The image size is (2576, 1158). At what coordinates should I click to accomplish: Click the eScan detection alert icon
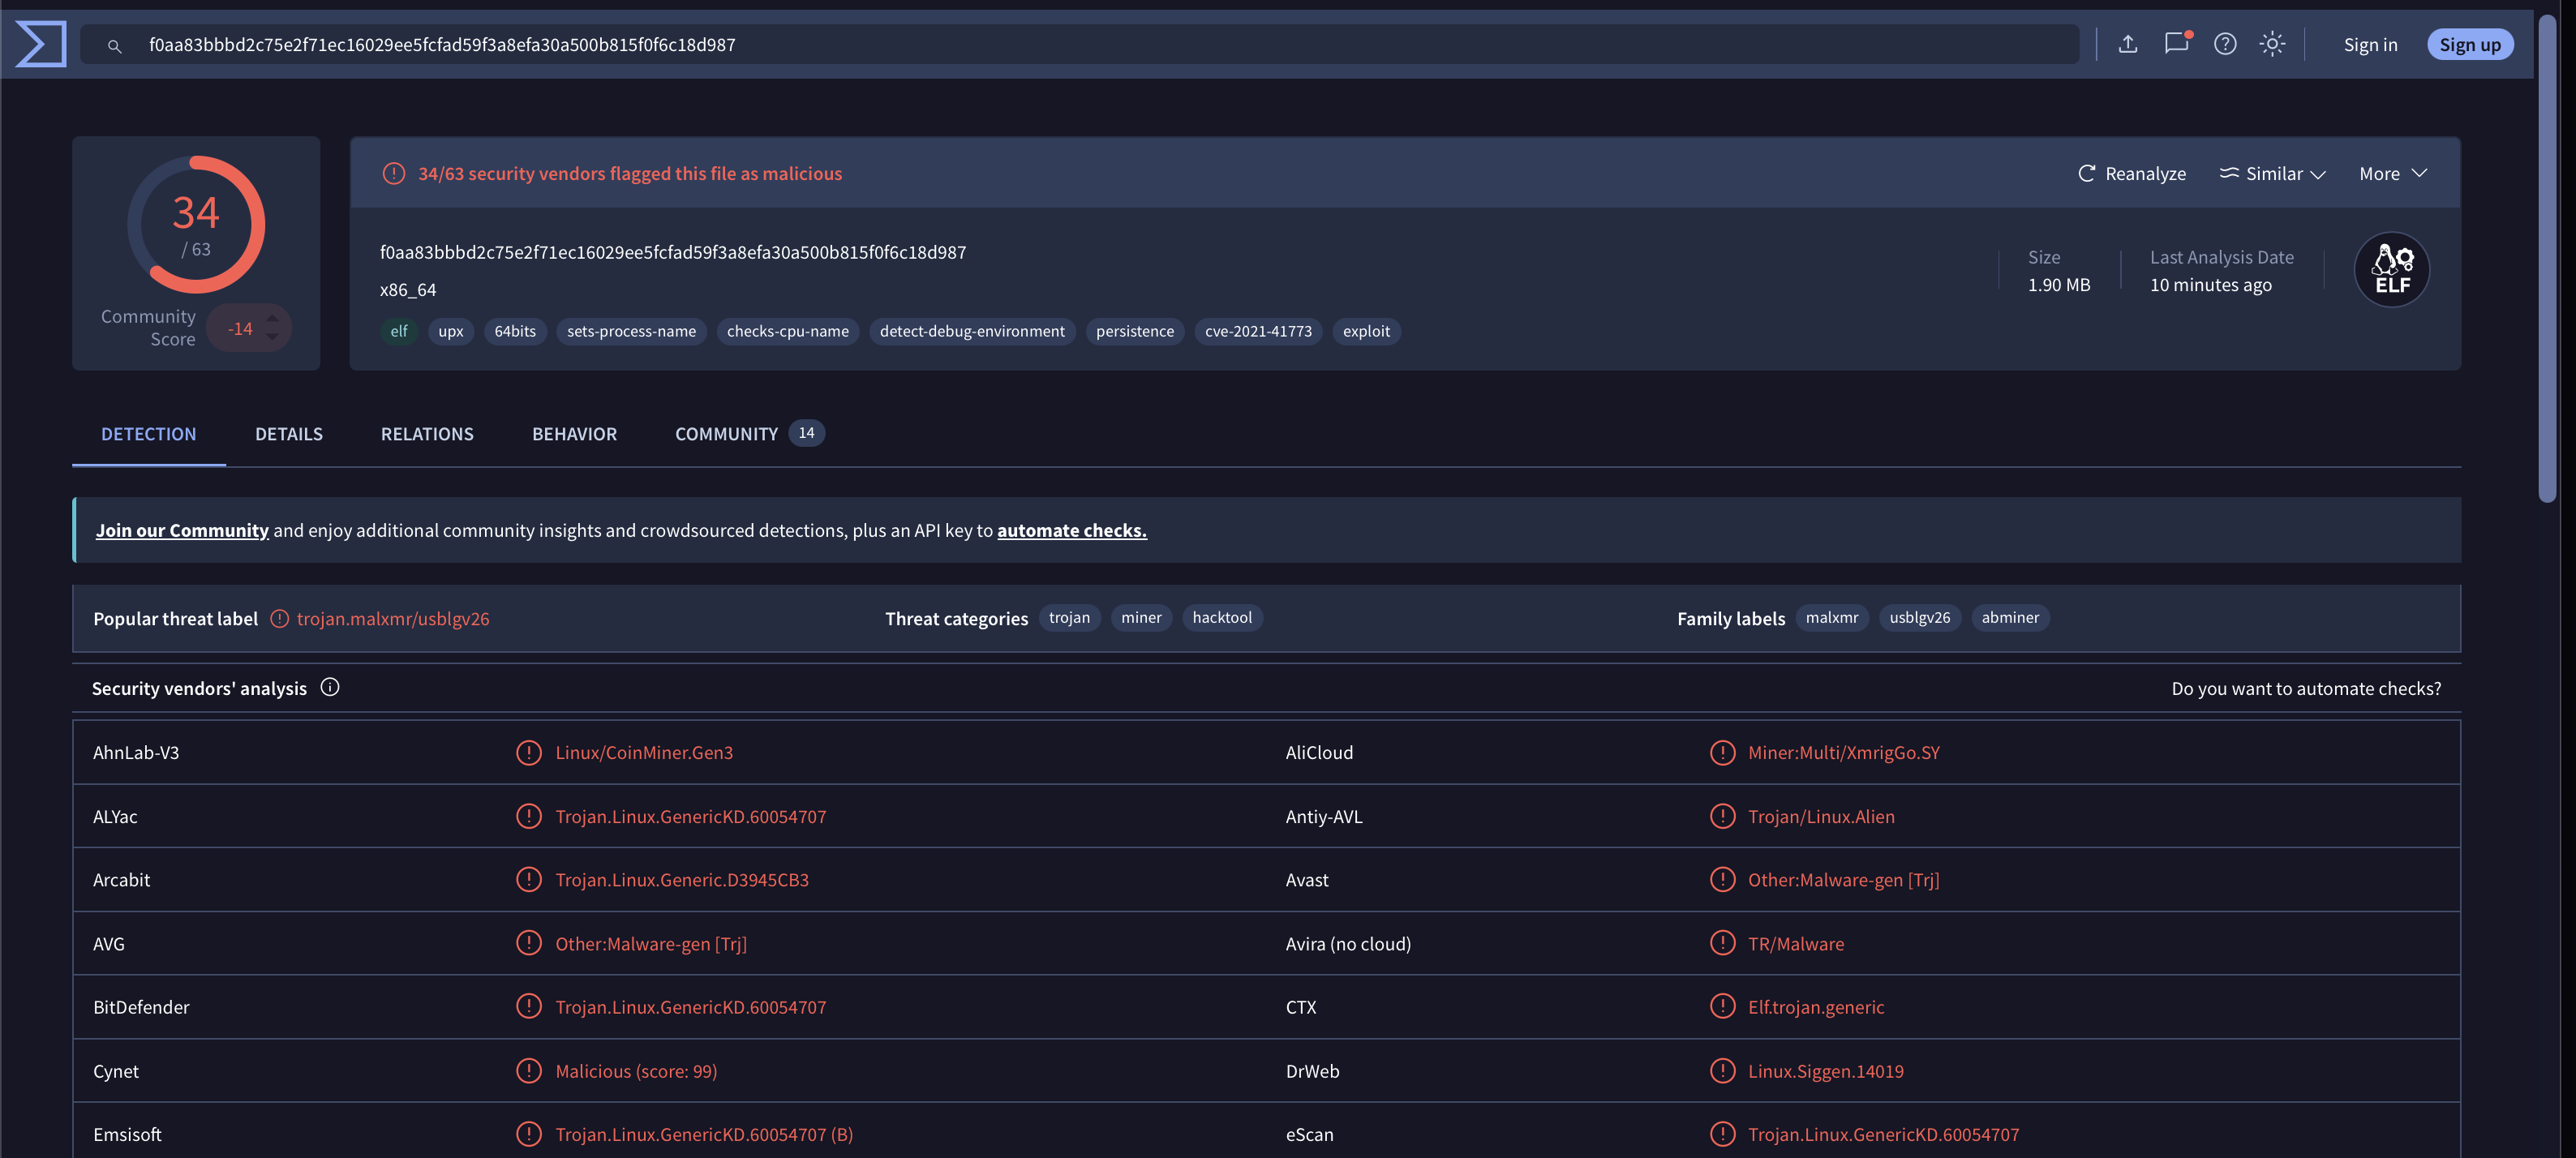coord(1722,1134)
